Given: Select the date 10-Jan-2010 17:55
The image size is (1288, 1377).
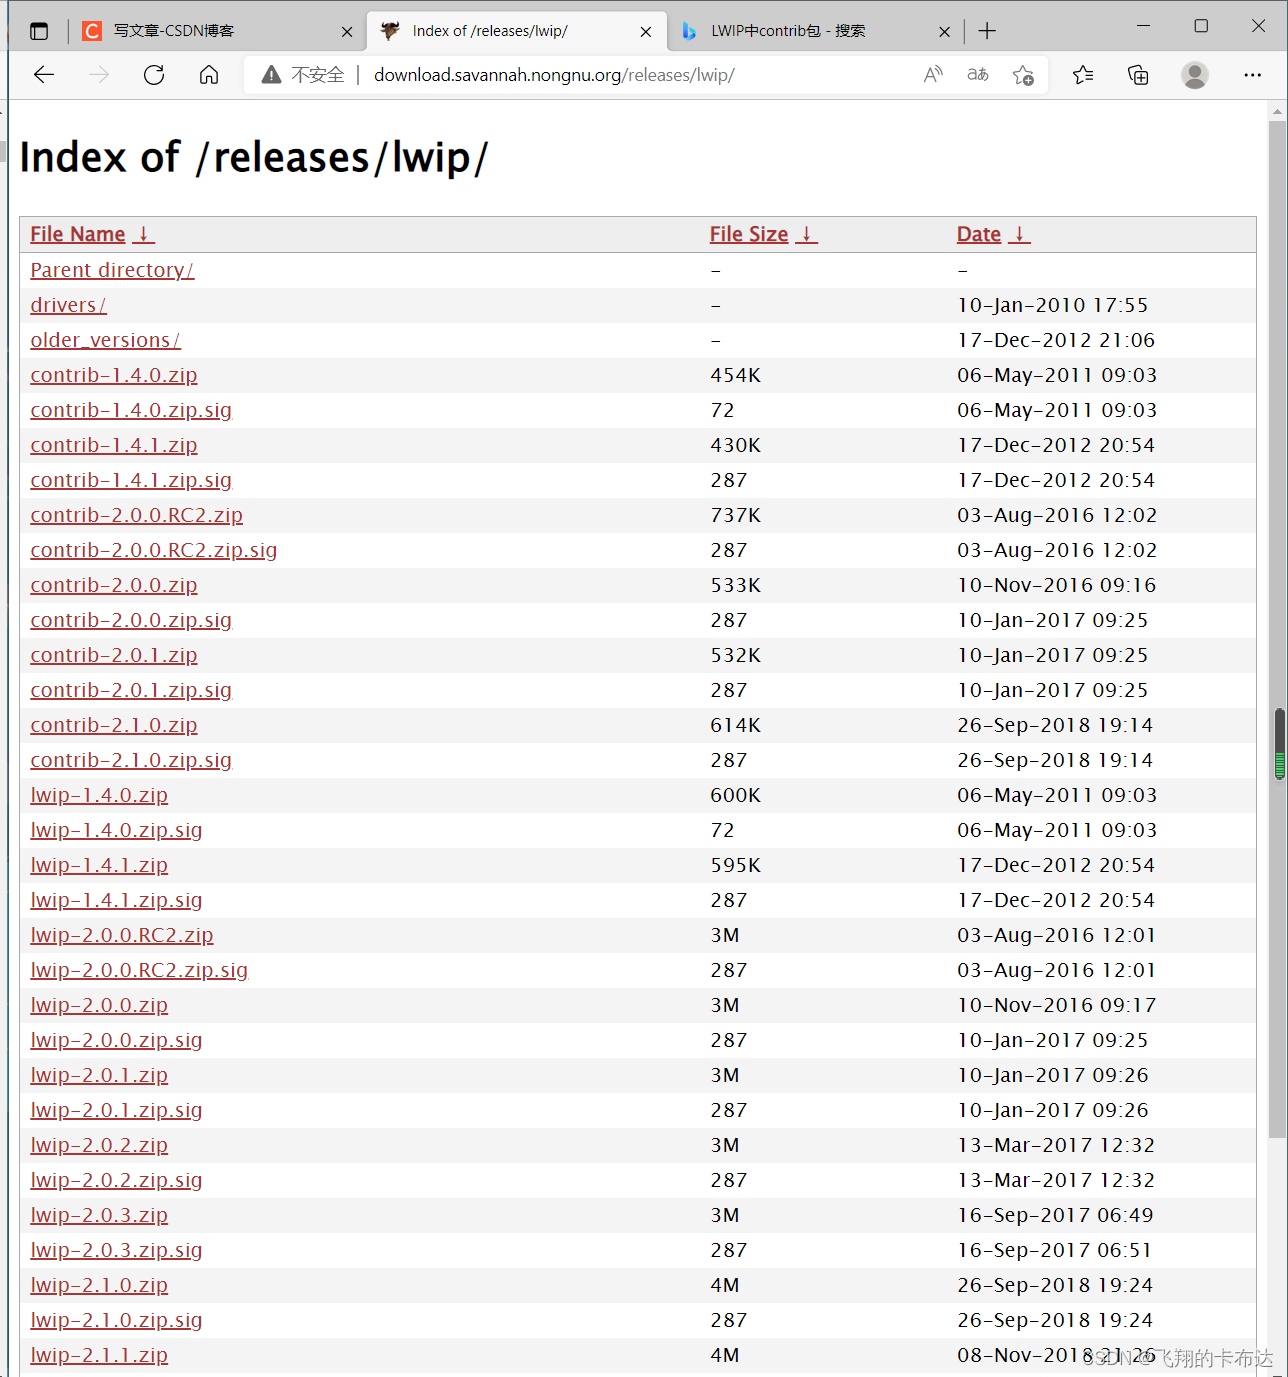Looking at the screenshot, I should pyautogui.click(x=1053, y=305).
